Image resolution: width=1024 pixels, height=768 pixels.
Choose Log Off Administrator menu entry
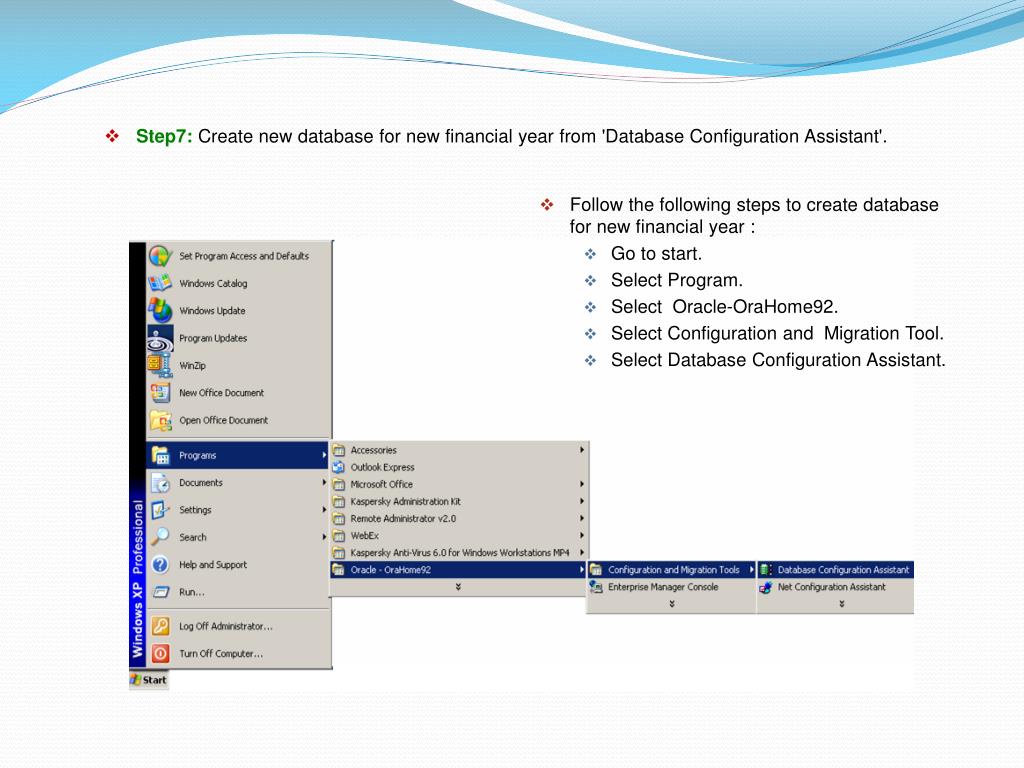click(239, 626)
